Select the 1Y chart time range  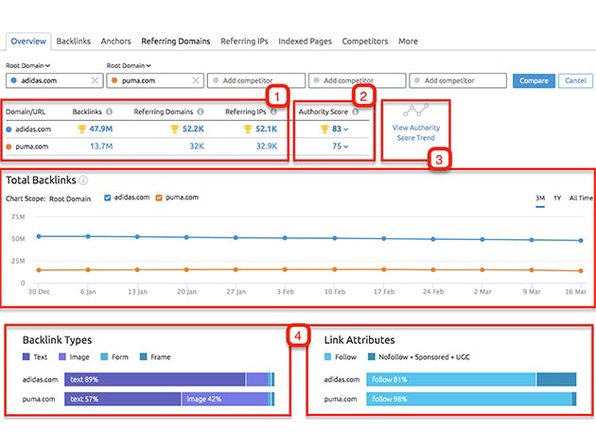coord(557,198)
